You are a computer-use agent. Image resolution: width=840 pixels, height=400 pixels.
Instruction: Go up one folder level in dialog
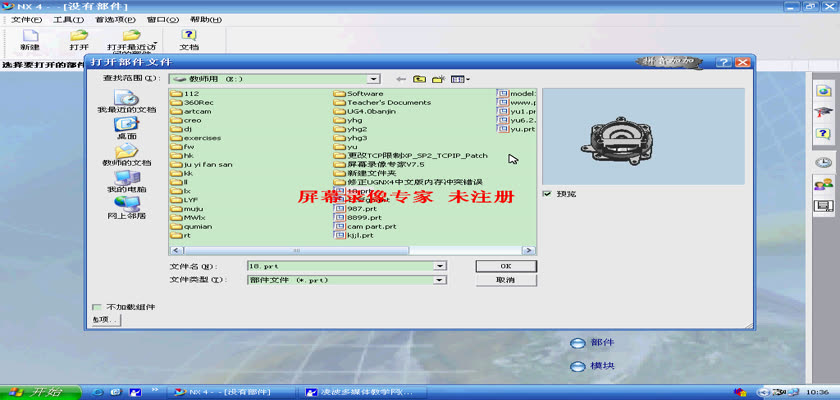coord(419,79)
